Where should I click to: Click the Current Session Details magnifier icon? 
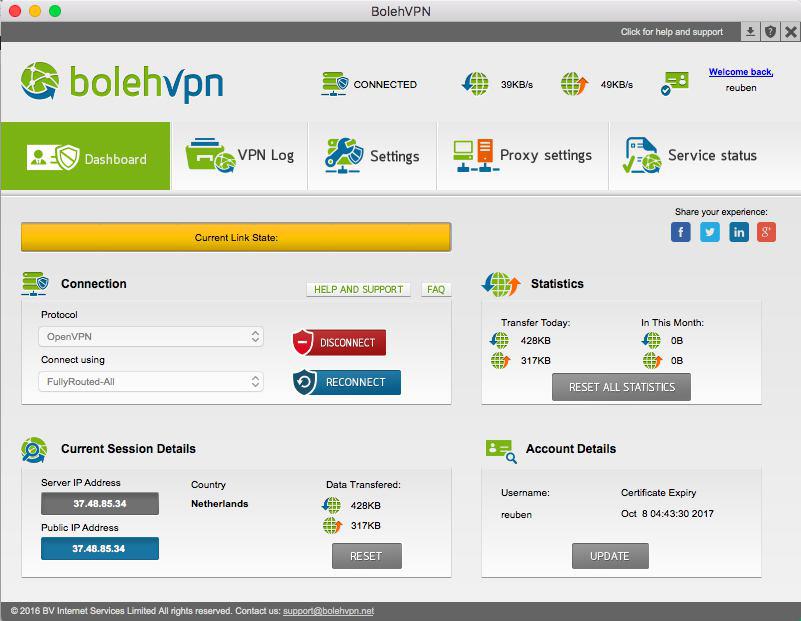34,450
